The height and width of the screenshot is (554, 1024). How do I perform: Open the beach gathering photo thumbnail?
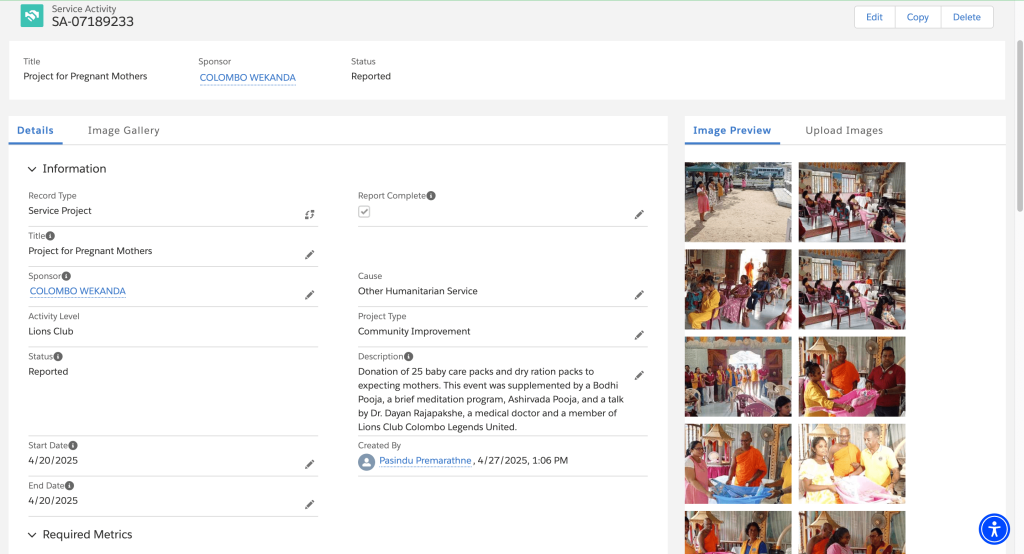738,202
